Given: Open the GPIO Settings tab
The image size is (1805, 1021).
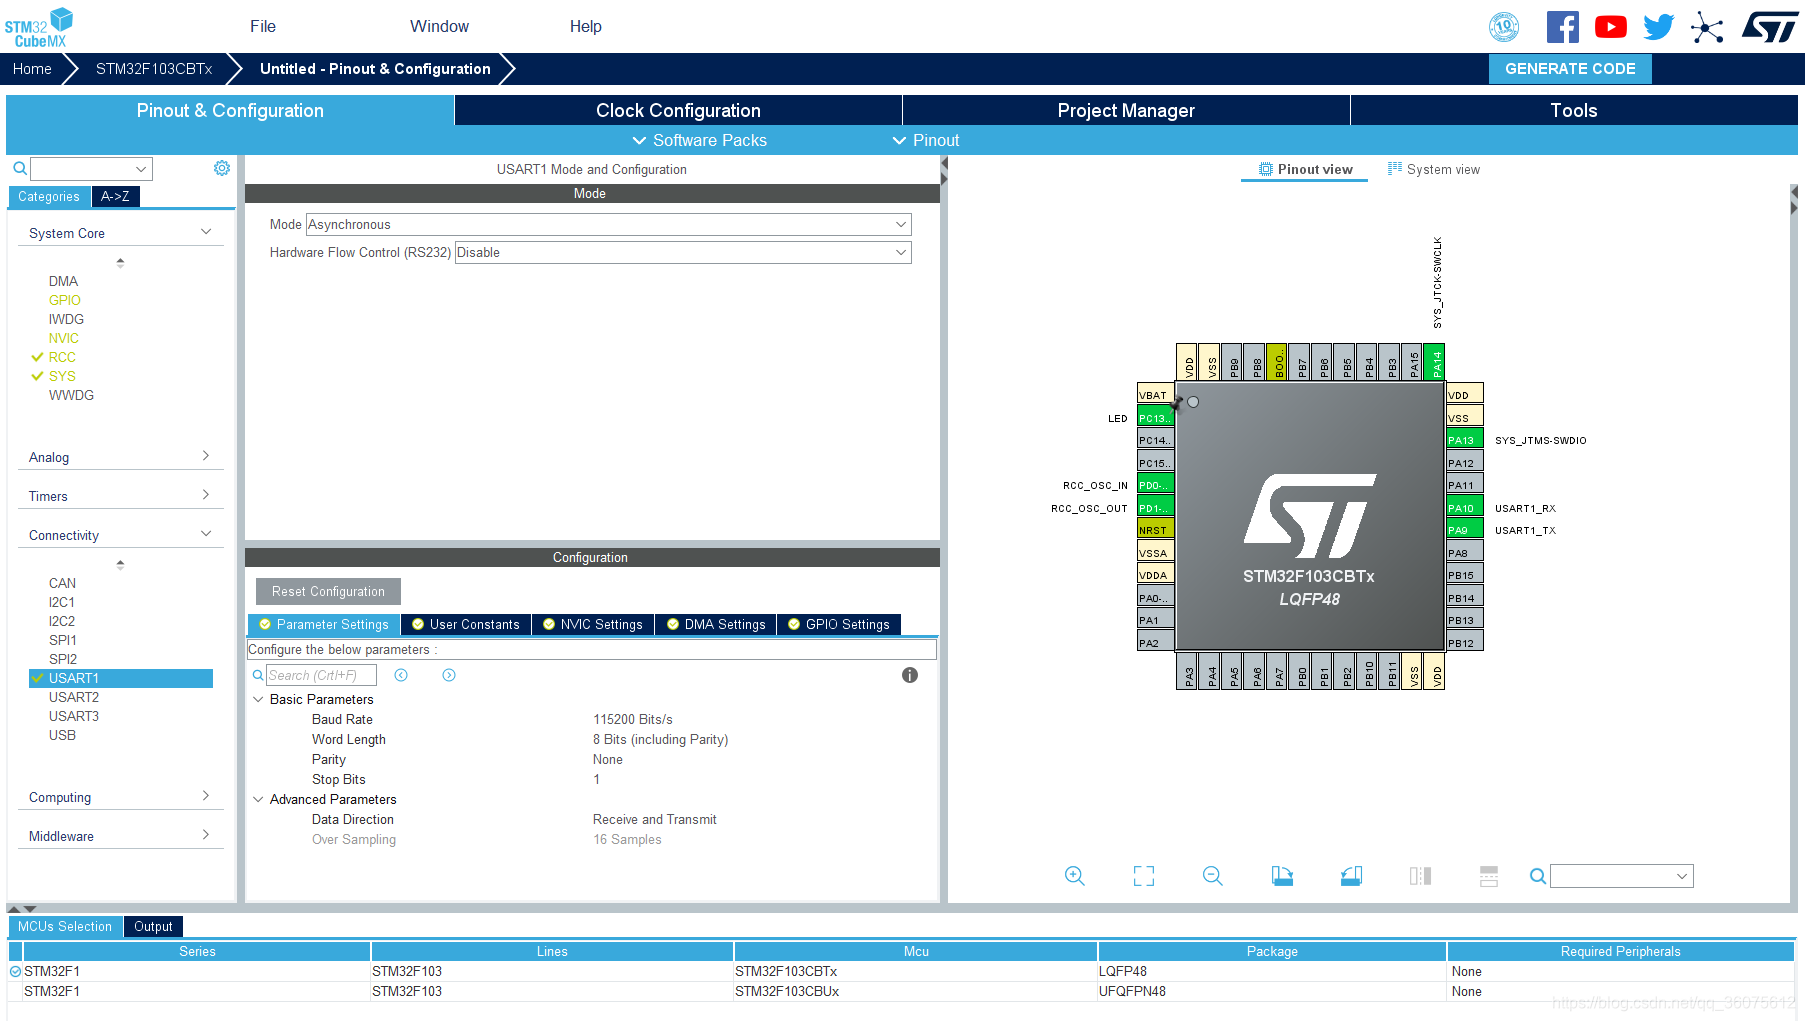Looking at the screenshot, I should pyautogui.click(x=839, y=624).
